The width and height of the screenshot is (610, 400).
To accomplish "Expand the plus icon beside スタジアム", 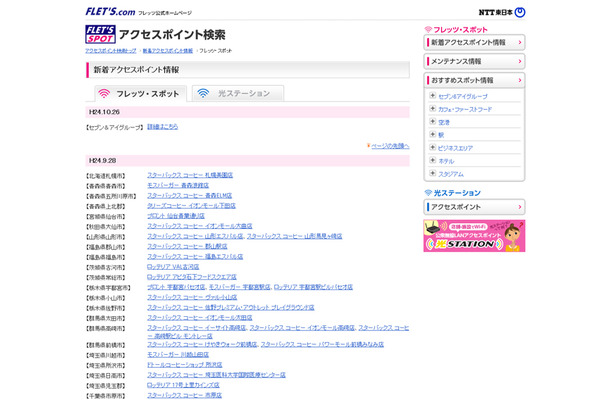I will (x=432, y=173).
